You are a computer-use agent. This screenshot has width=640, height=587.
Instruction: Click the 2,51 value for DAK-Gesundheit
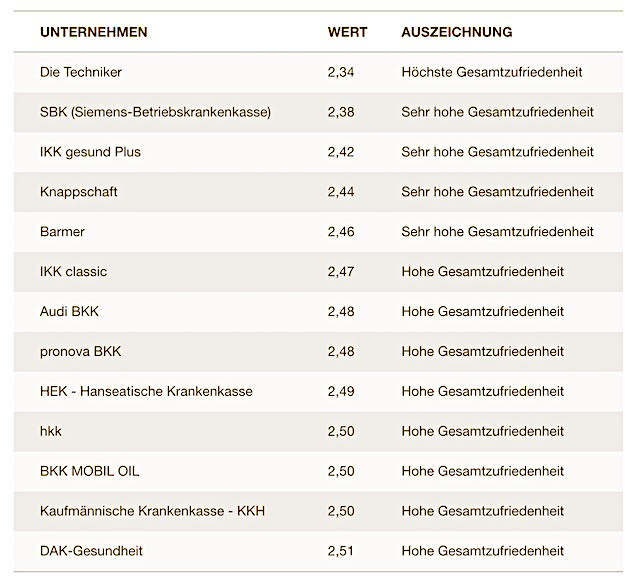click(341, 551)
